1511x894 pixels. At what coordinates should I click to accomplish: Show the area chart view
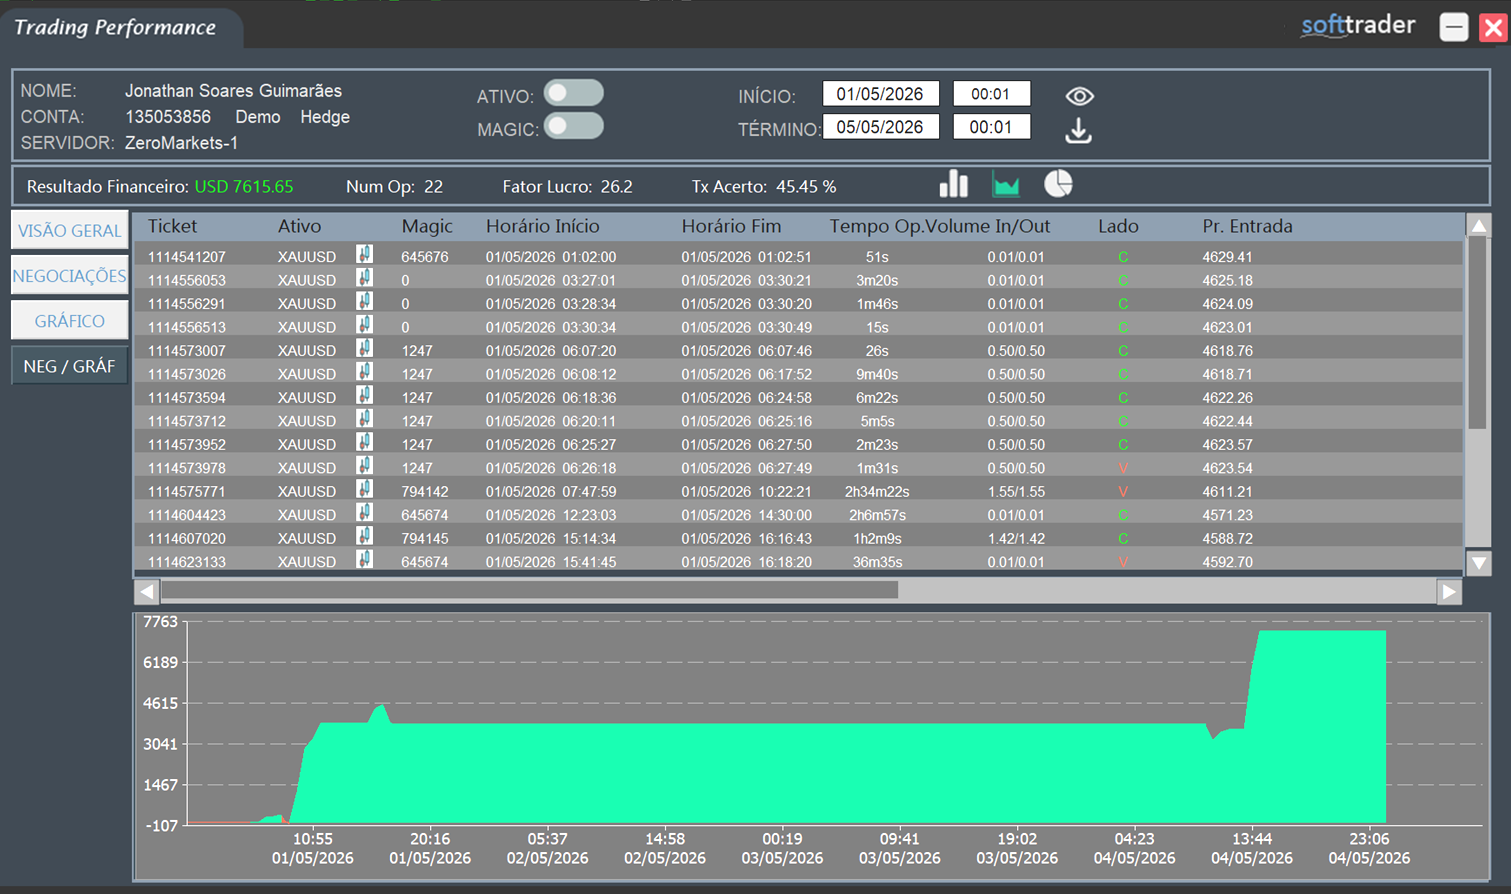click(x=1006, y=184)
